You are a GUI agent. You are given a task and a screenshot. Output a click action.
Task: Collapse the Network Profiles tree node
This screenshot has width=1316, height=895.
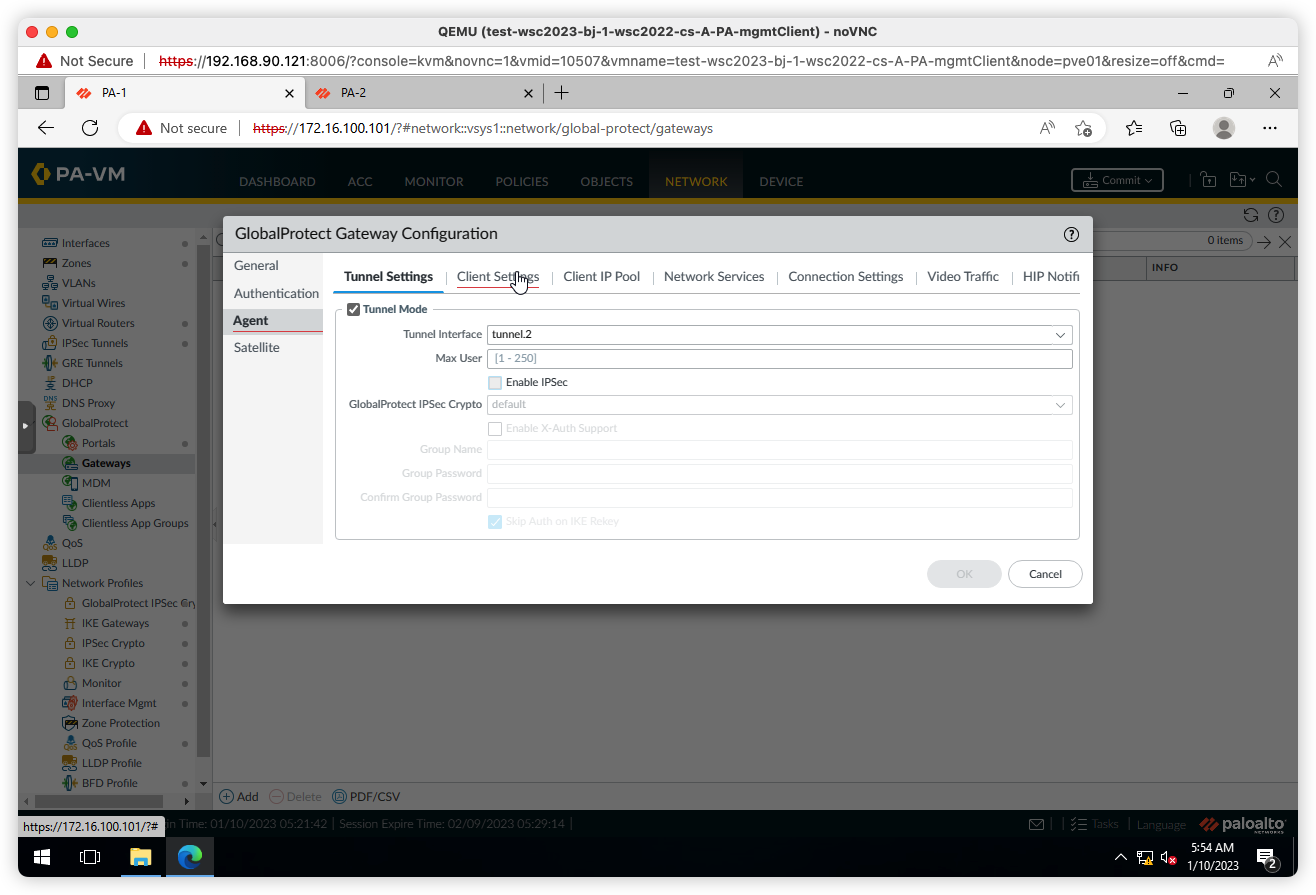tap(30, 583)
